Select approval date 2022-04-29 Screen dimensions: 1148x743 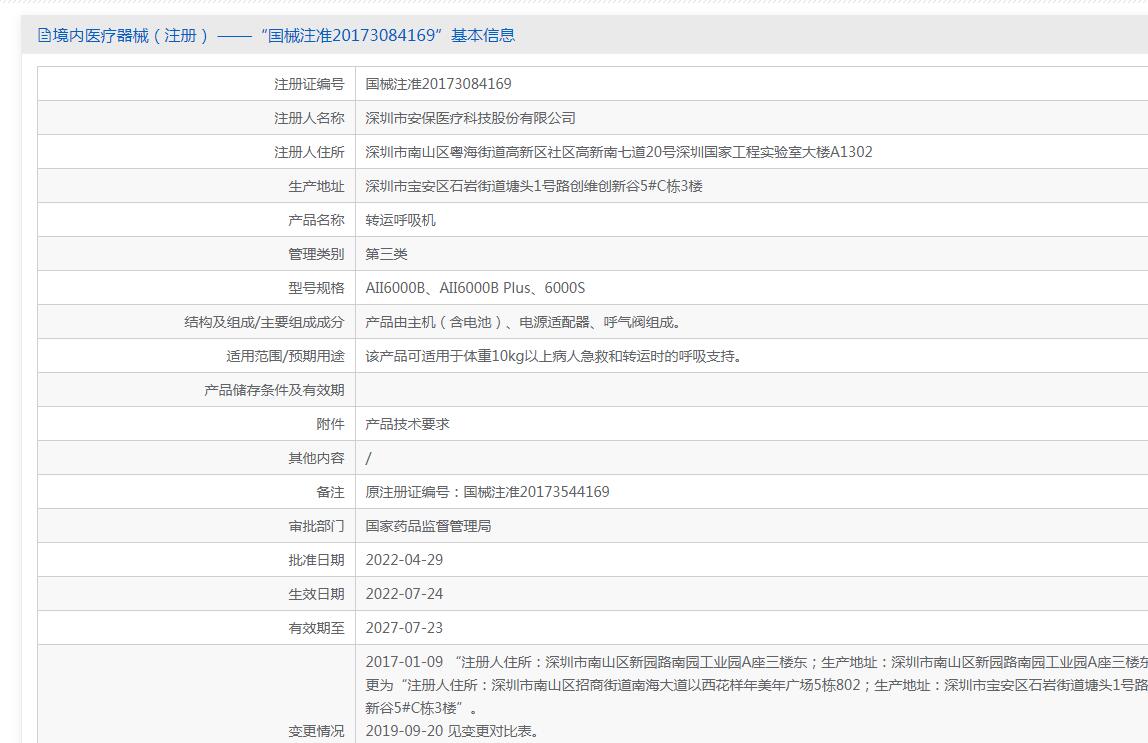[x=404, y=560]
